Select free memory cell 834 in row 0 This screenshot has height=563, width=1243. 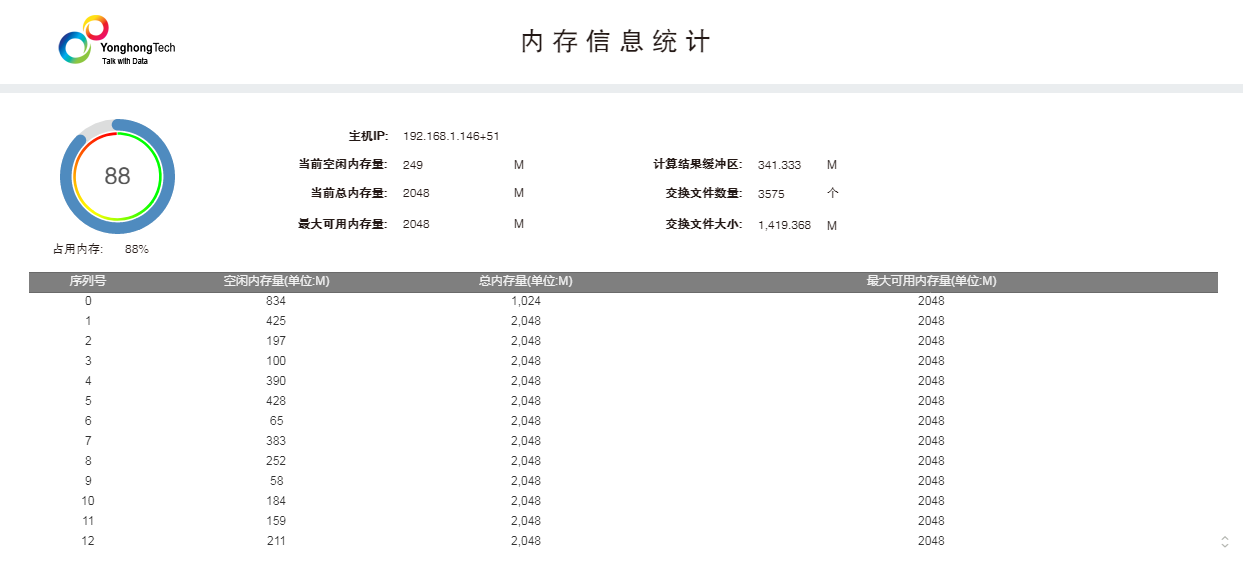point(276,301)
